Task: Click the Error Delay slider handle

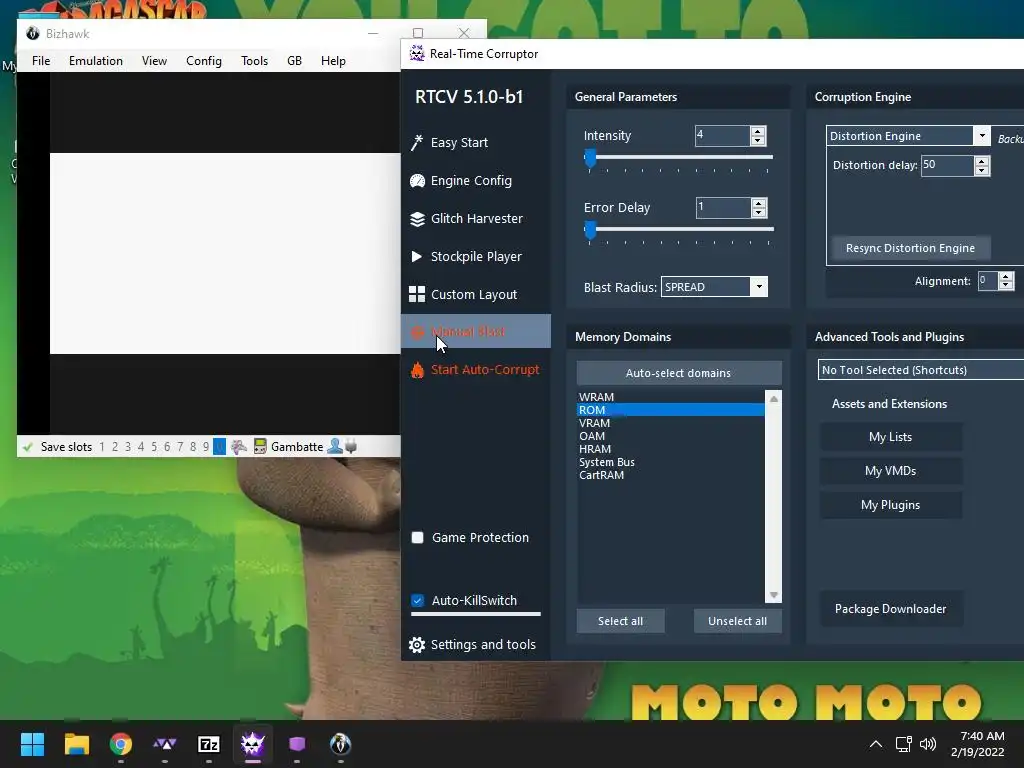Action: [x=590, y=230]
